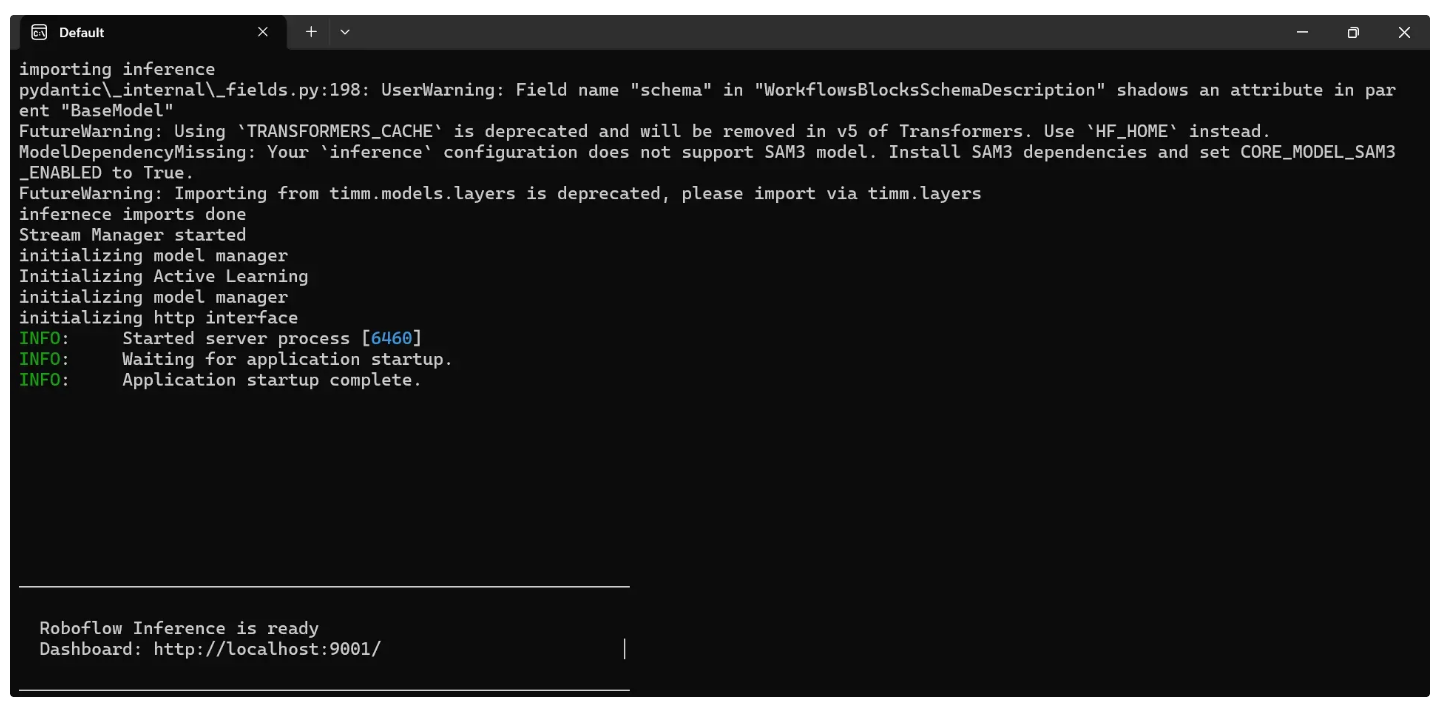Open a new tab with the plus button
Image resolution: width=1438 pixels, height=704 pixels.
[x=311, y=32]
